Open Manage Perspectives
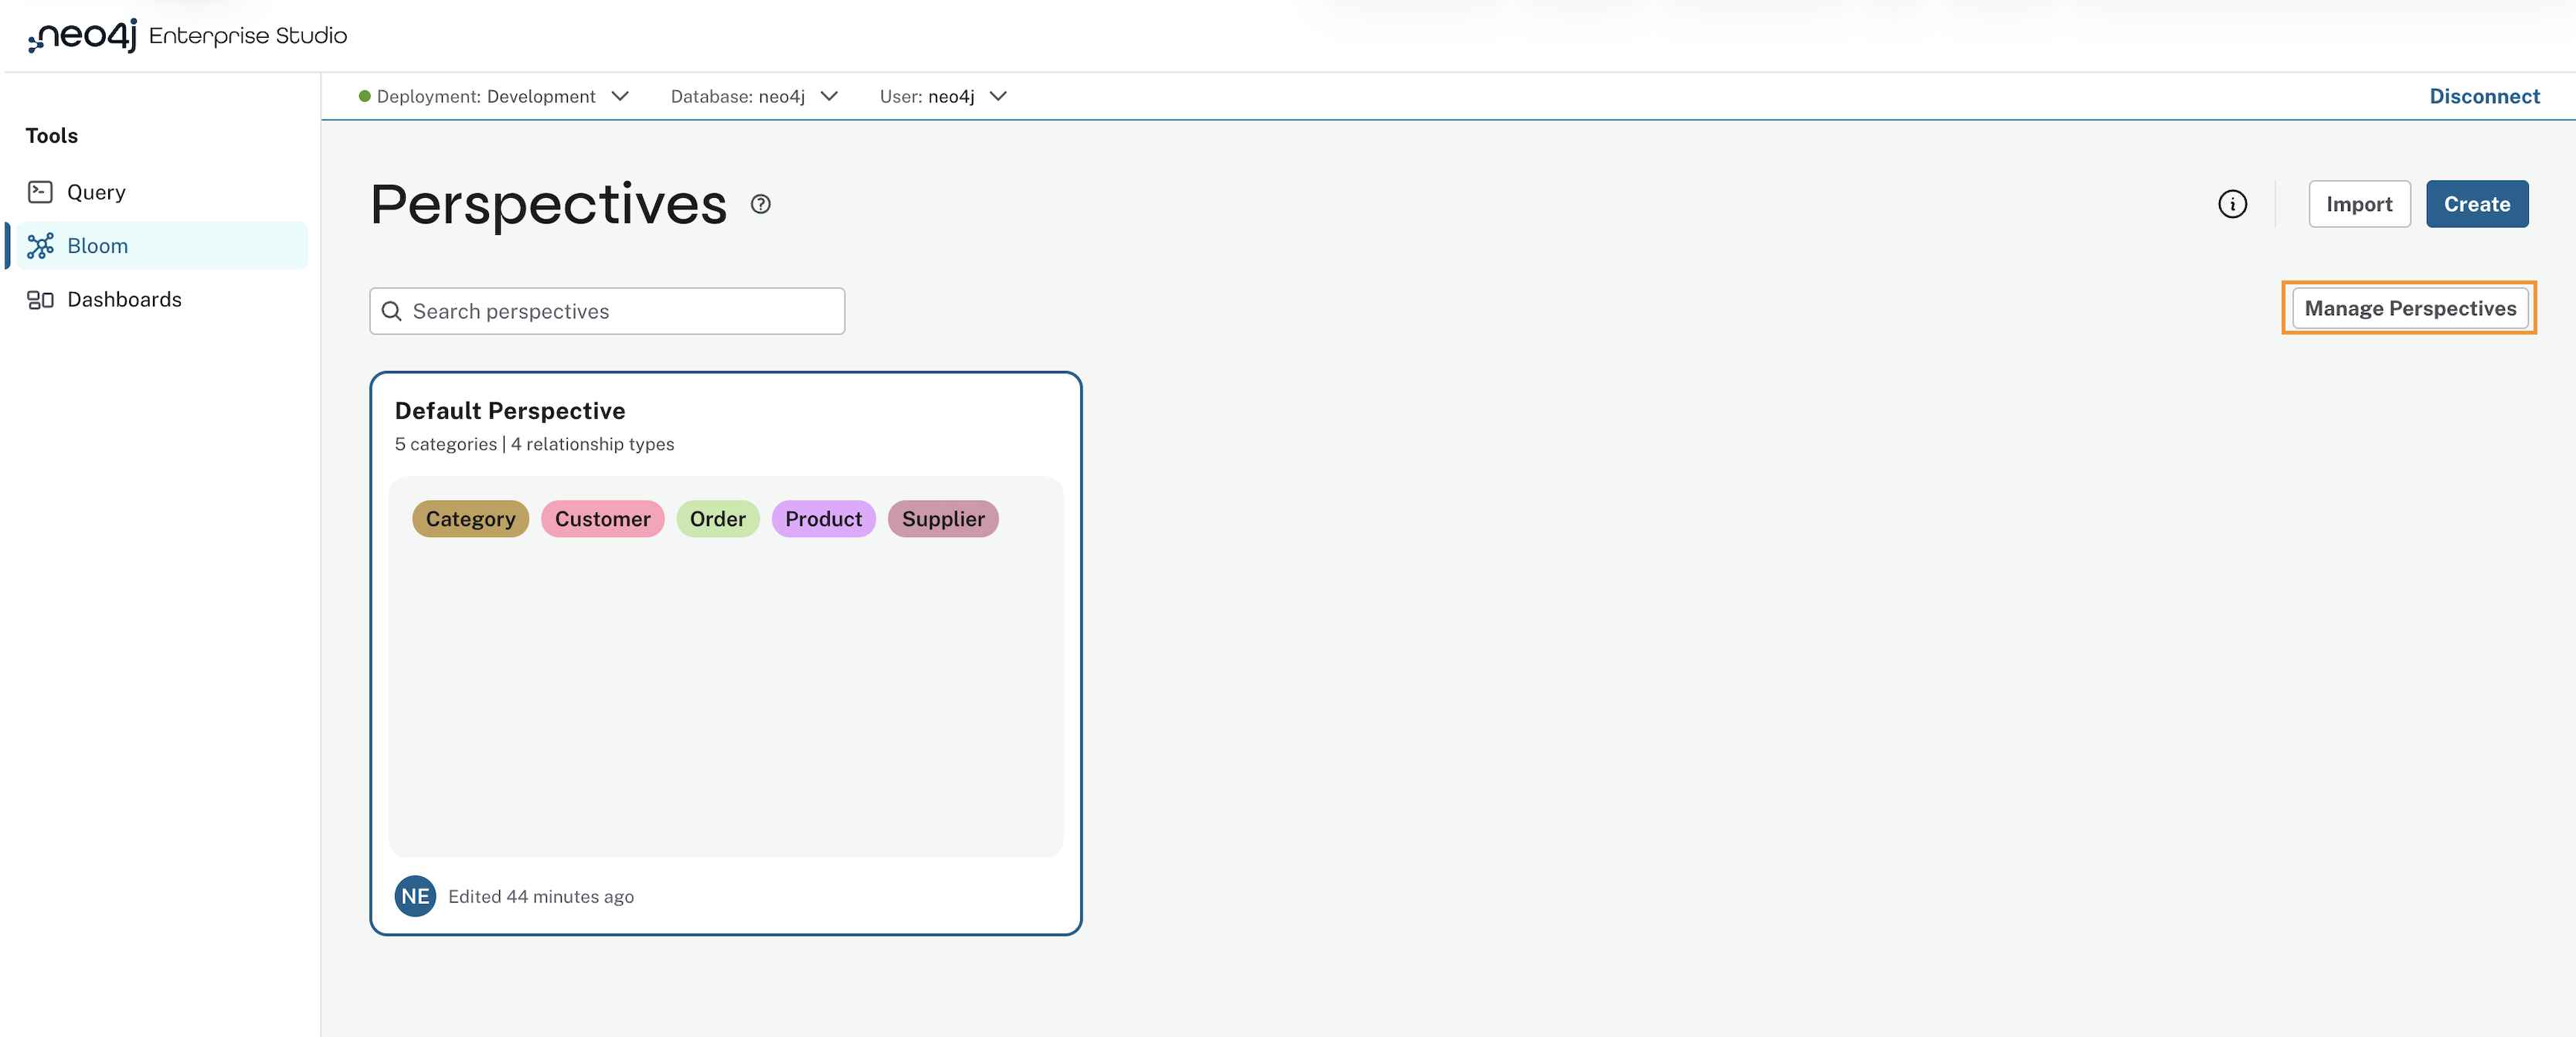2576x1037 pixels. tap(2410, 308)
